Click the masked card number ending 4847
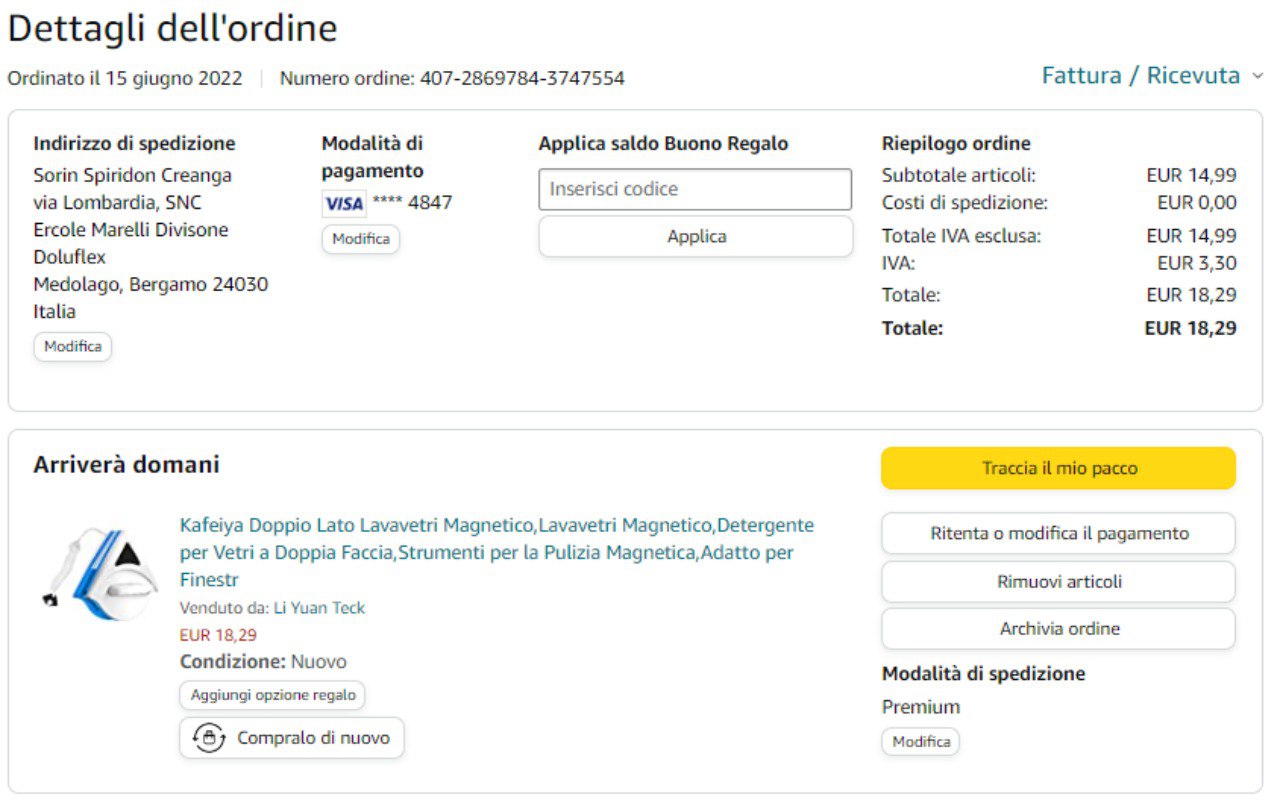 click(x=412, y=203)
